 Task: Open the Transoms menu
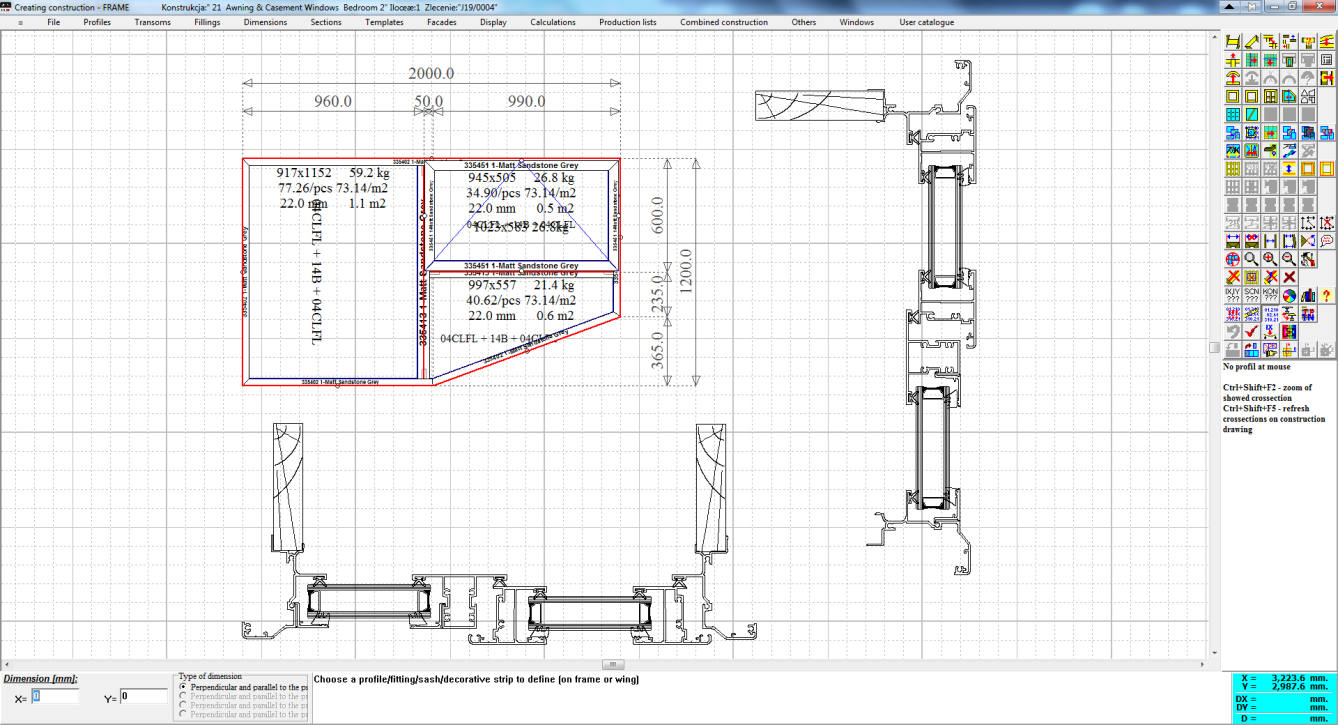click(152, 22)
